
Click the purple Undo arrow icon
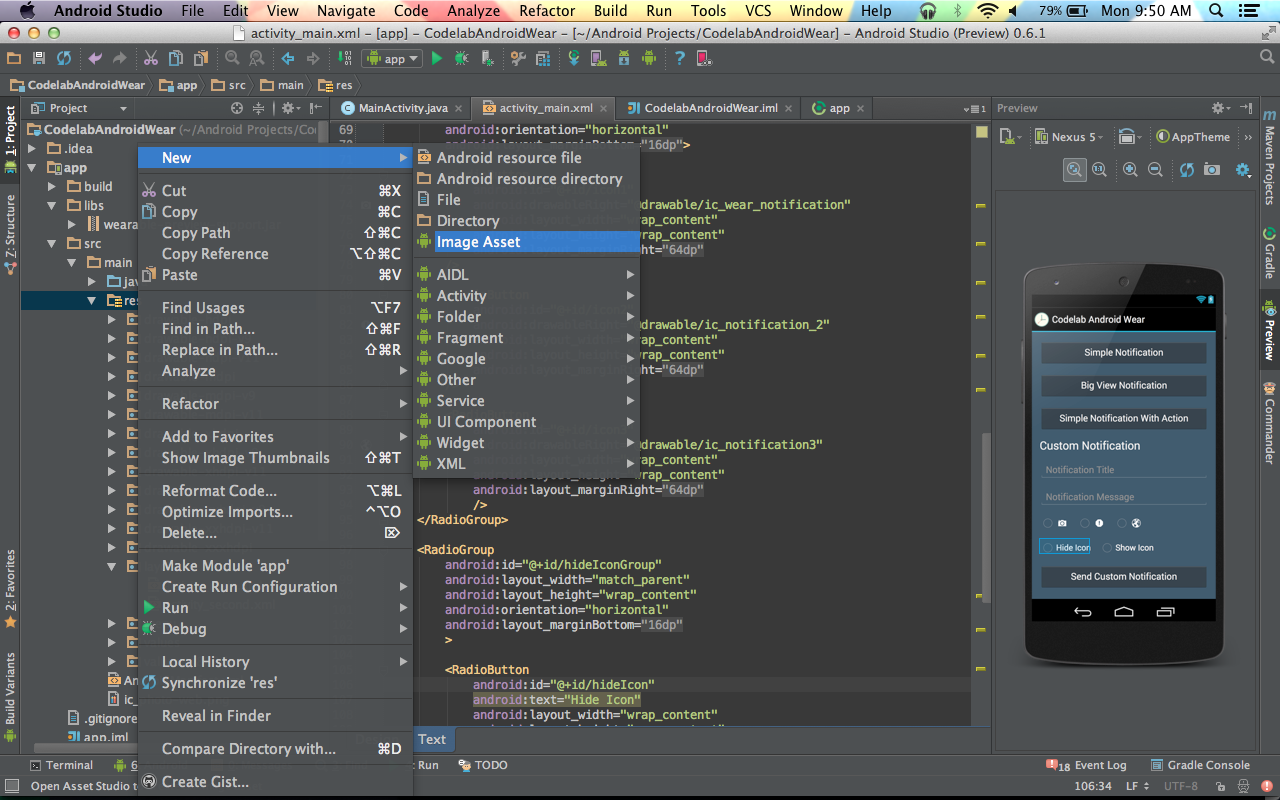click(x=95, y=59)
